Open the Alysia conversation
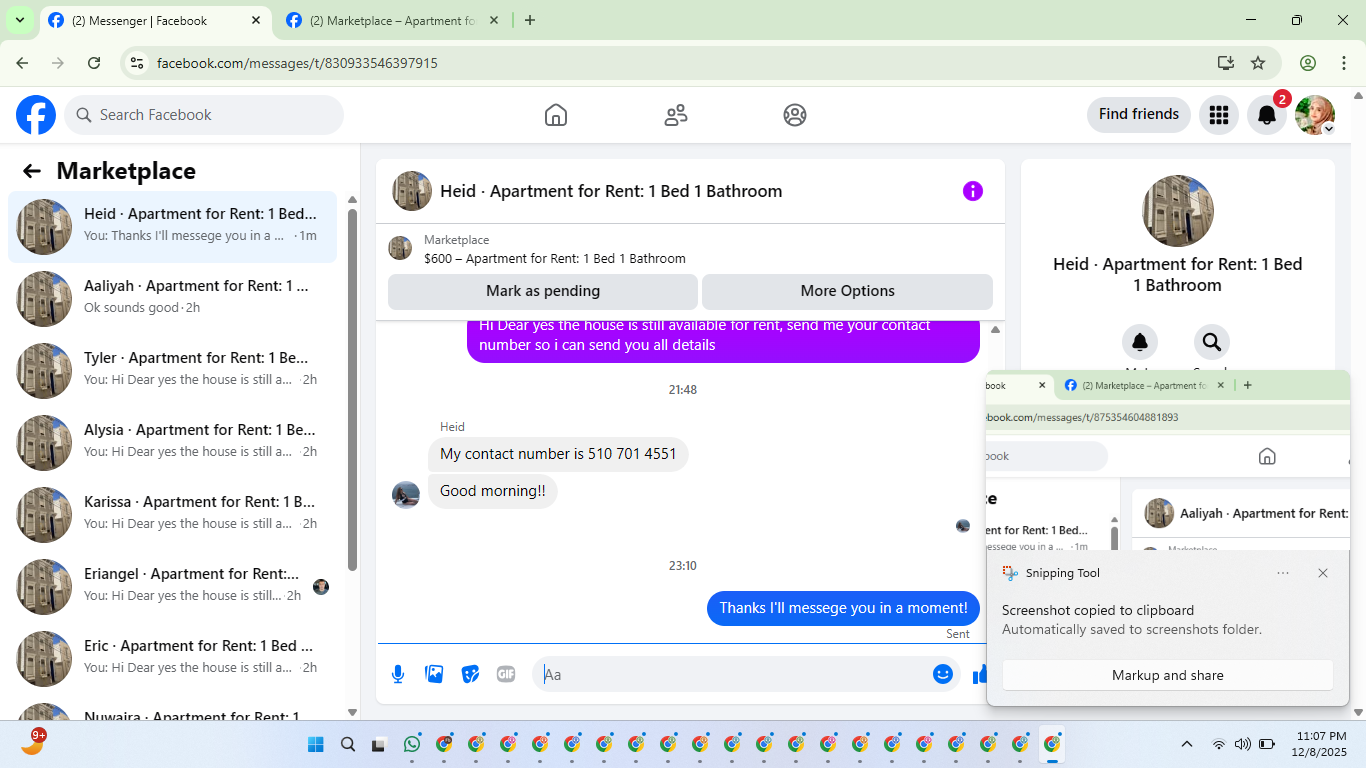This screenshot has width=1366, height=768. point(173,442)
